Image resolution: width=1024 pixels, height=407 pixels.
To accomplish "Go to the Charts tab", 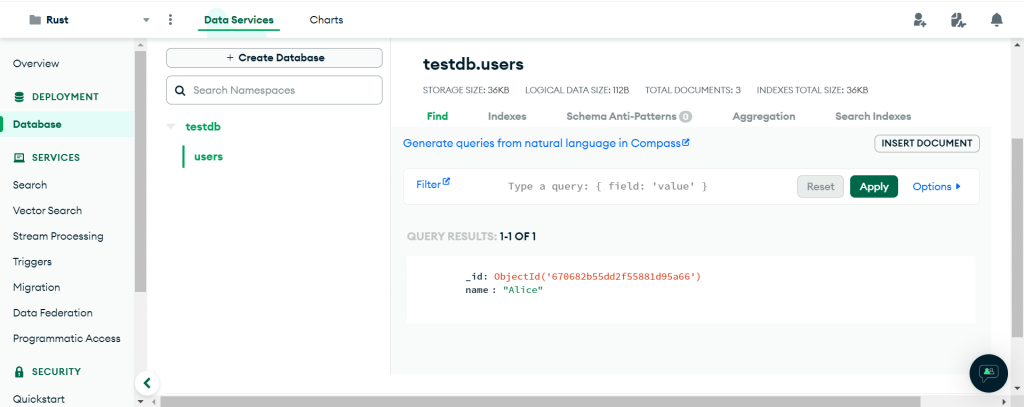I will click(x=326, y=20).
